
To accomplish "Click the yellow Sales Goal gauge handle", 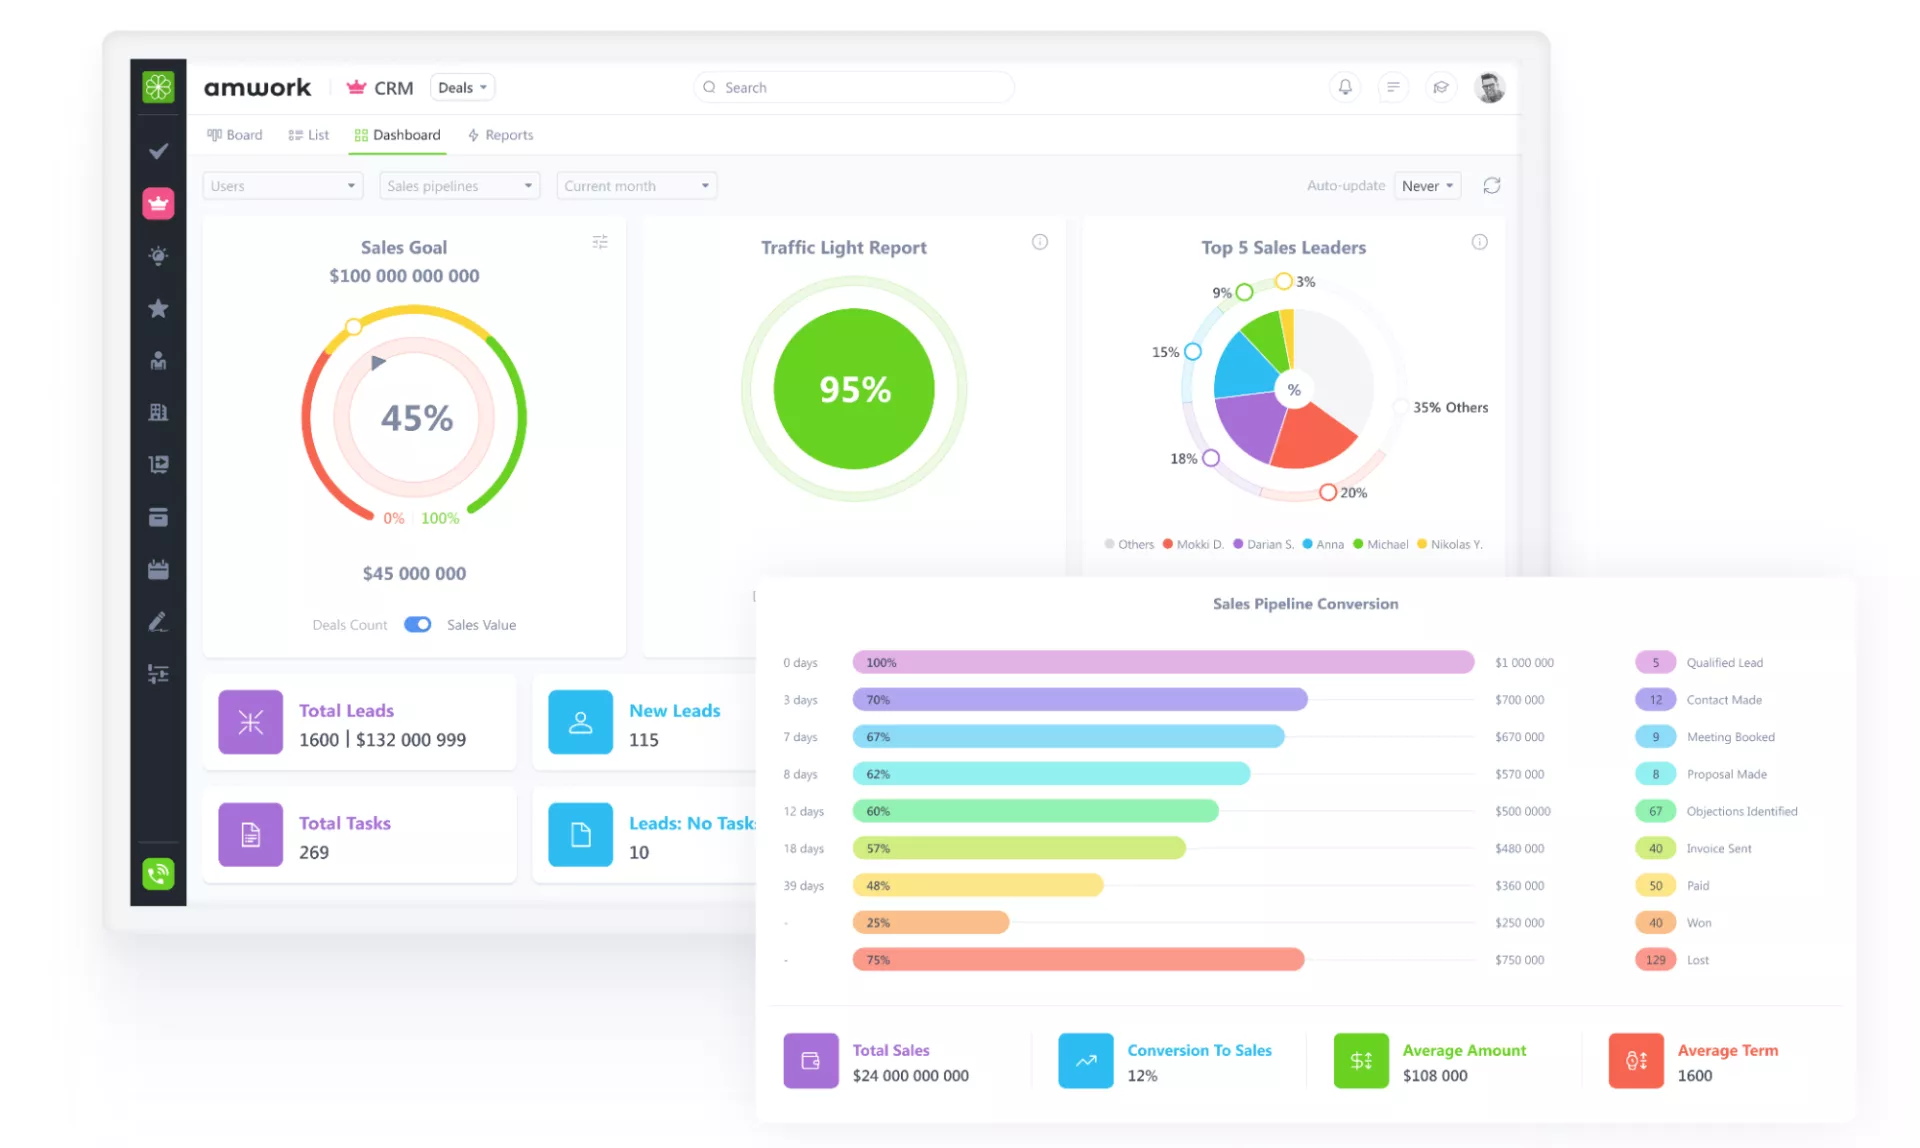I will (x=353, y=327).
